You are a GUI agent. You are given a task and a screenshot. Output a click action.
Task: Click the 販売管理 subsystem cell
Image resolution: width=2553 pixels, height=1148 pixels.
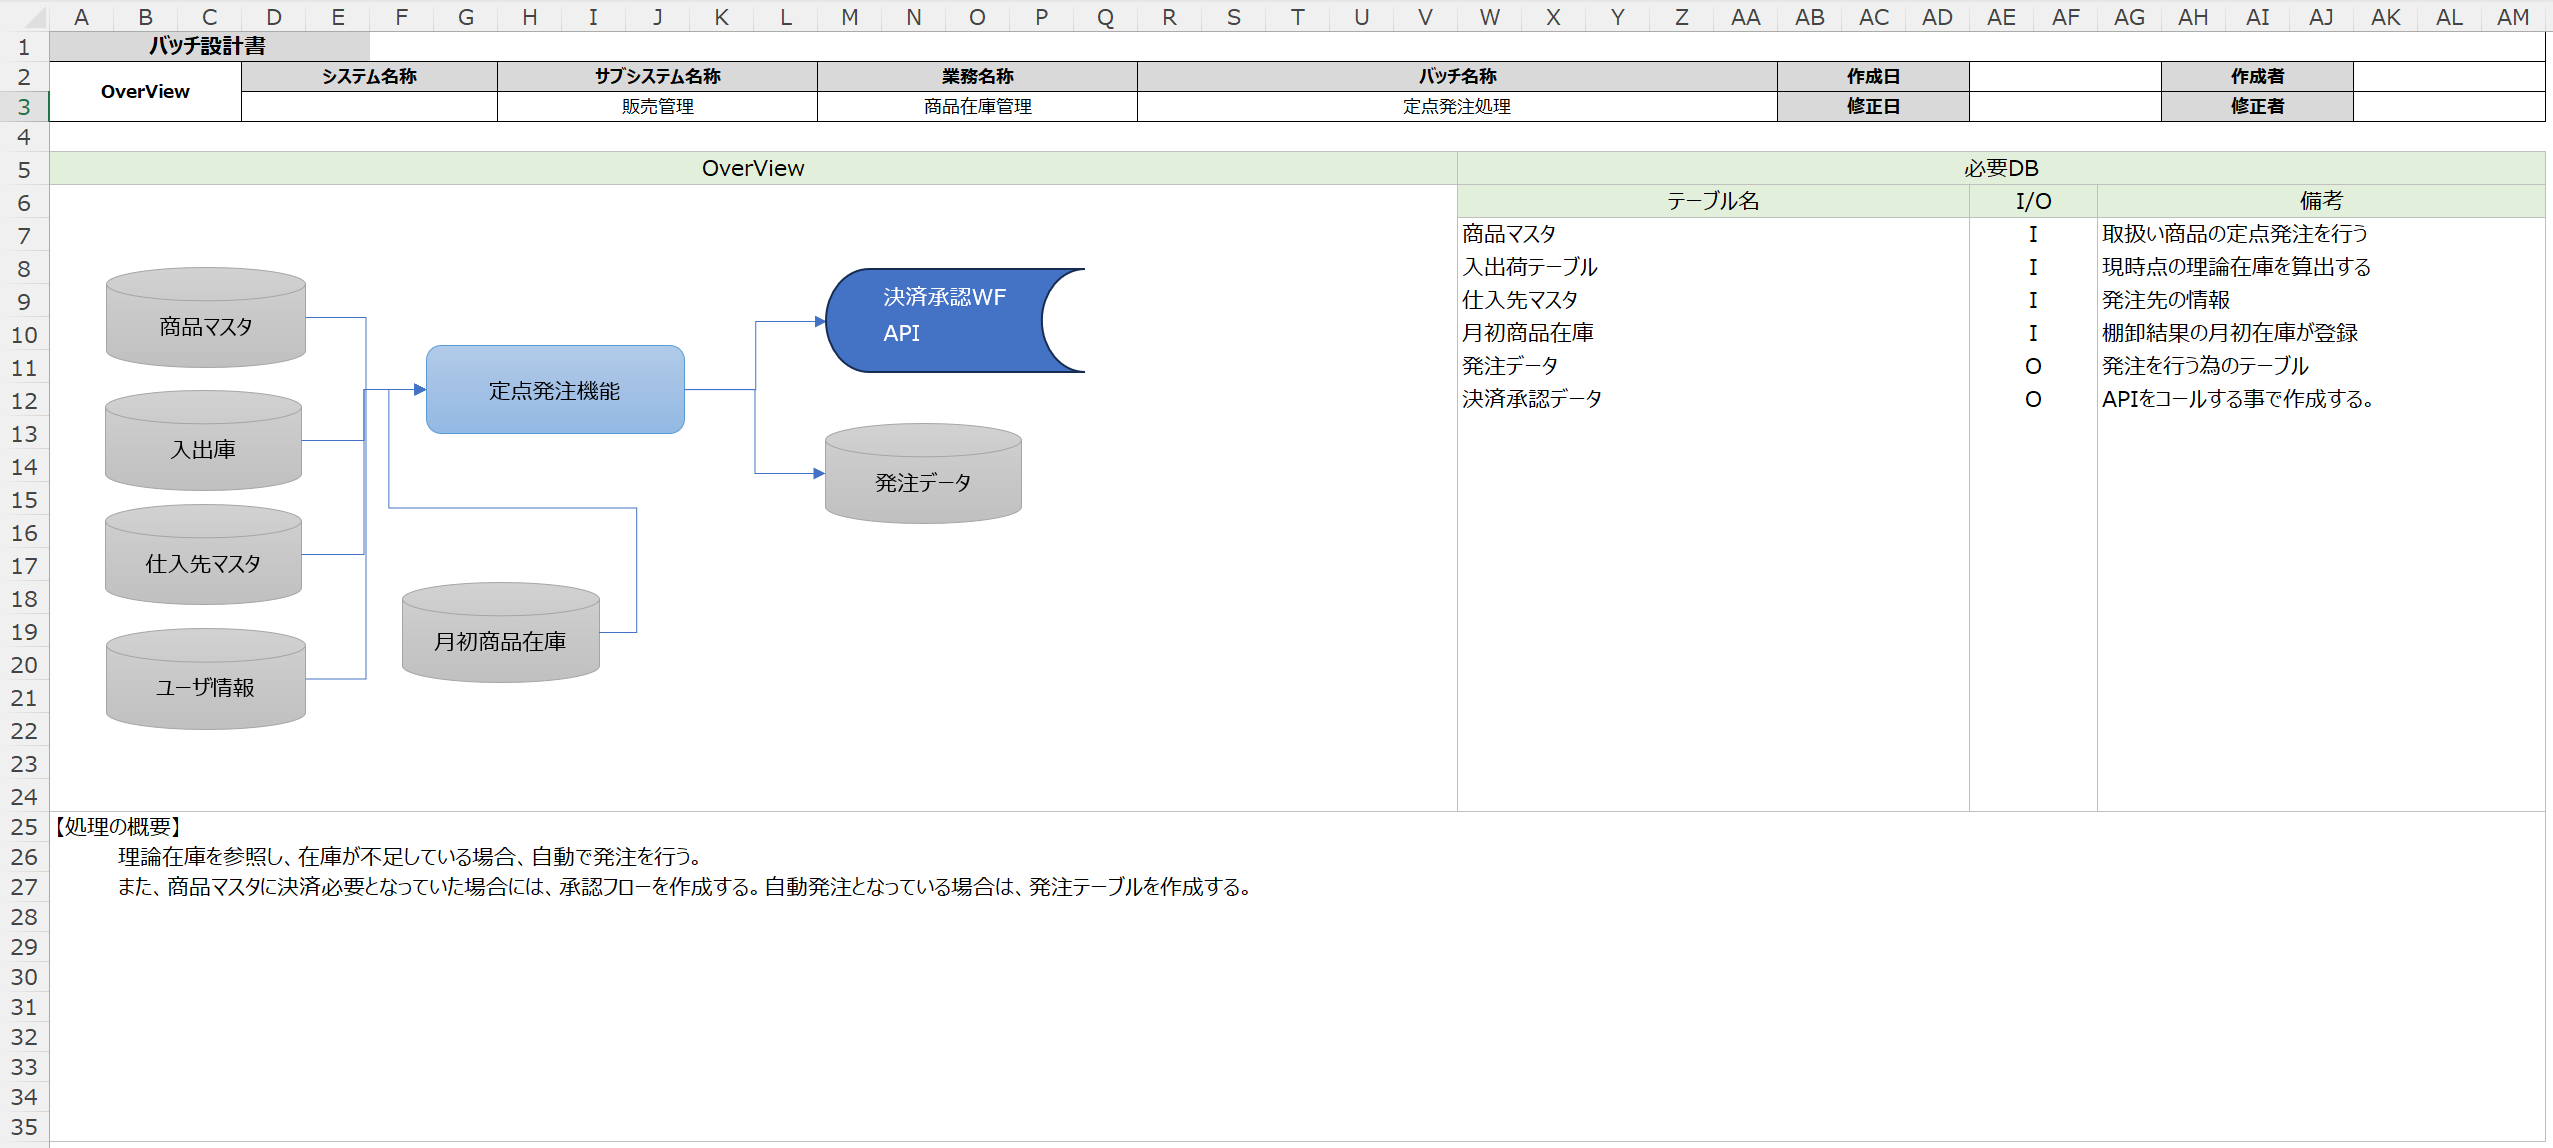657,106
